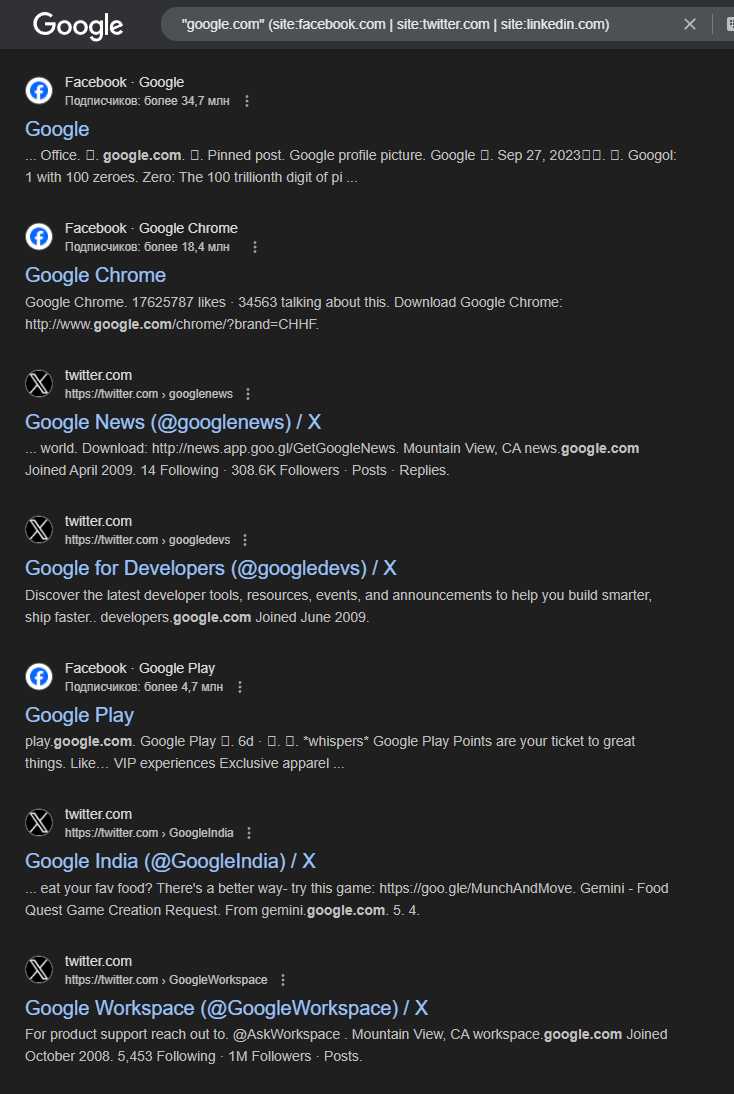The image size is (734, 1094).
Task: Open three-dot menu beside googledevs URL
Action: [245, 540]
